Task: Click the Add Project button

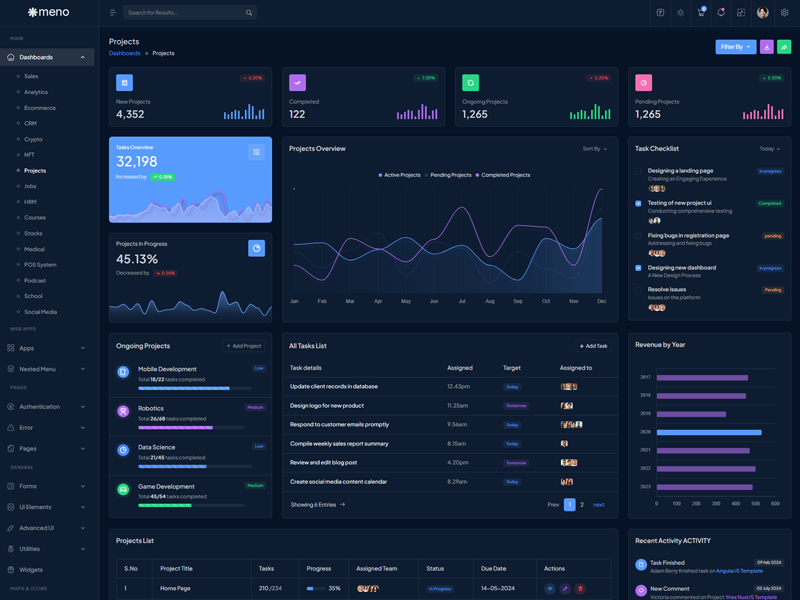Action: point(243,346)
